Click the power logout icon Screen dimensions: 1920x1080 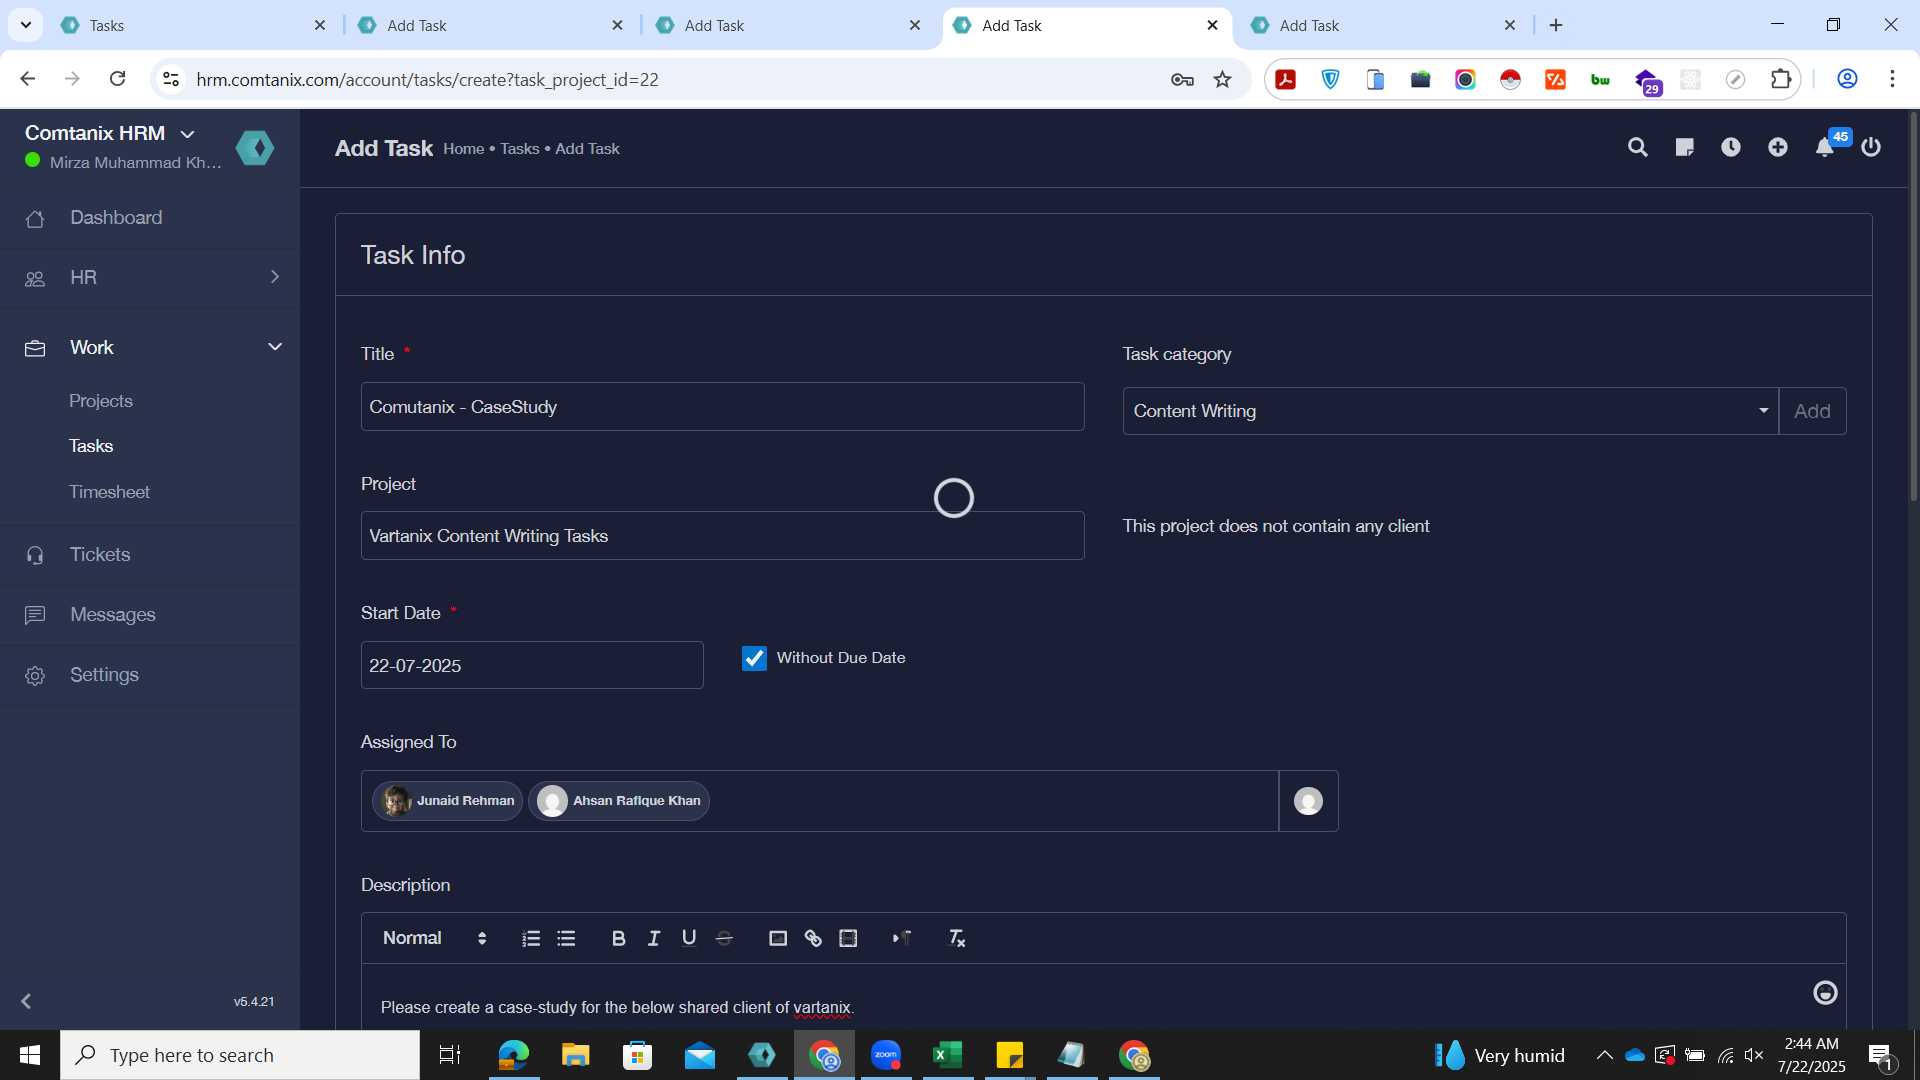point(1871,148)
